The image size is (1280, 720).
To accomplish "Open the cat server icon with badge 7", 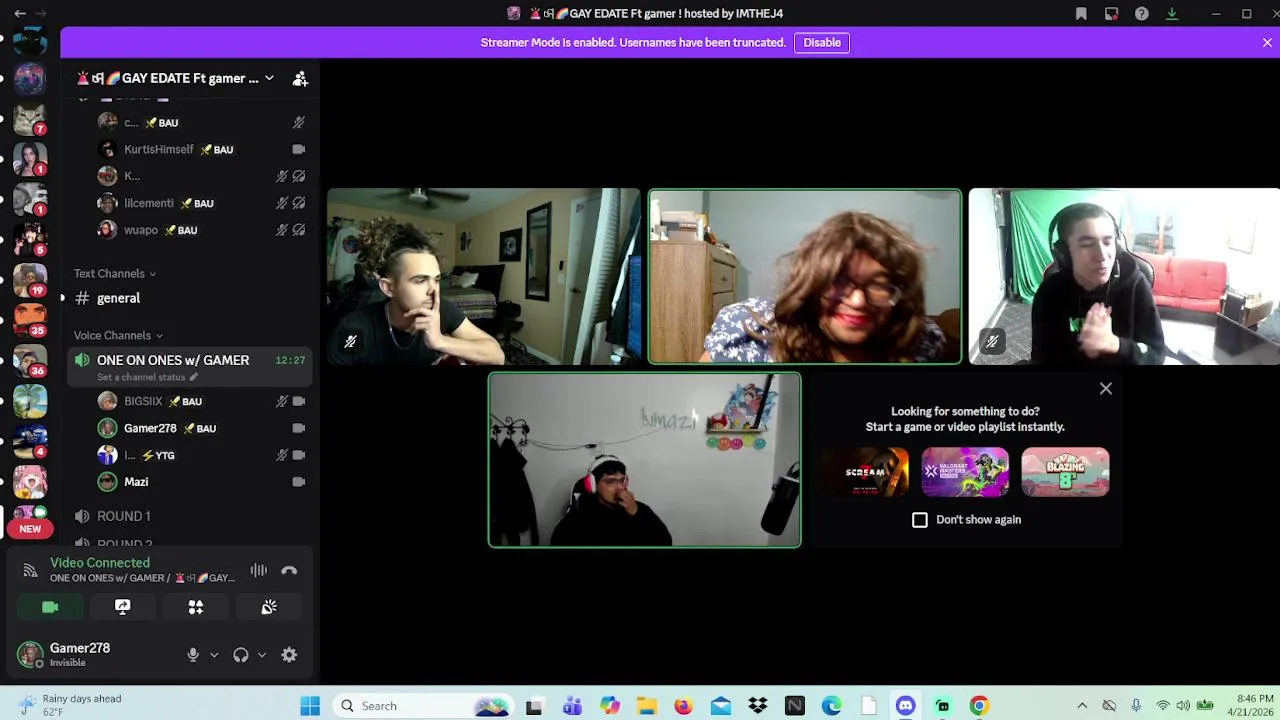I will 30,119.
